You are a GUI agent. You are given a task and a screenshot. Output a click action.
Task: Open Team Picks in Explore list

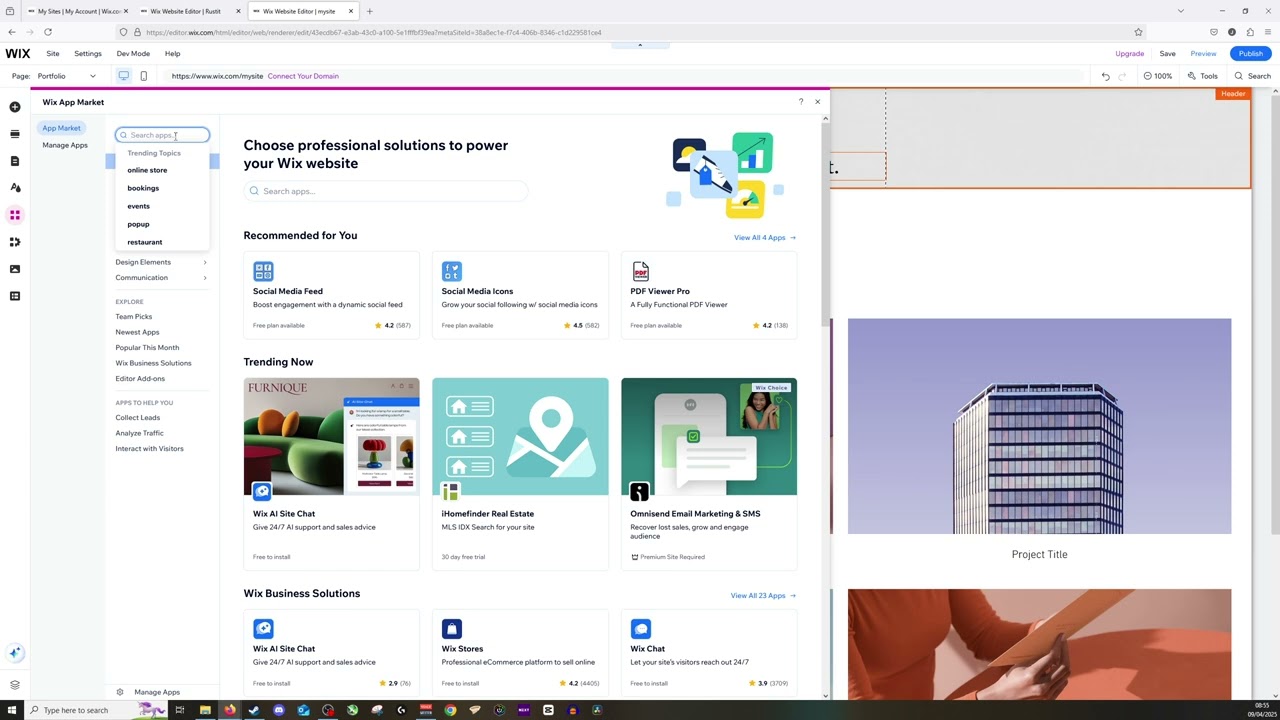(x=134, y=317)
